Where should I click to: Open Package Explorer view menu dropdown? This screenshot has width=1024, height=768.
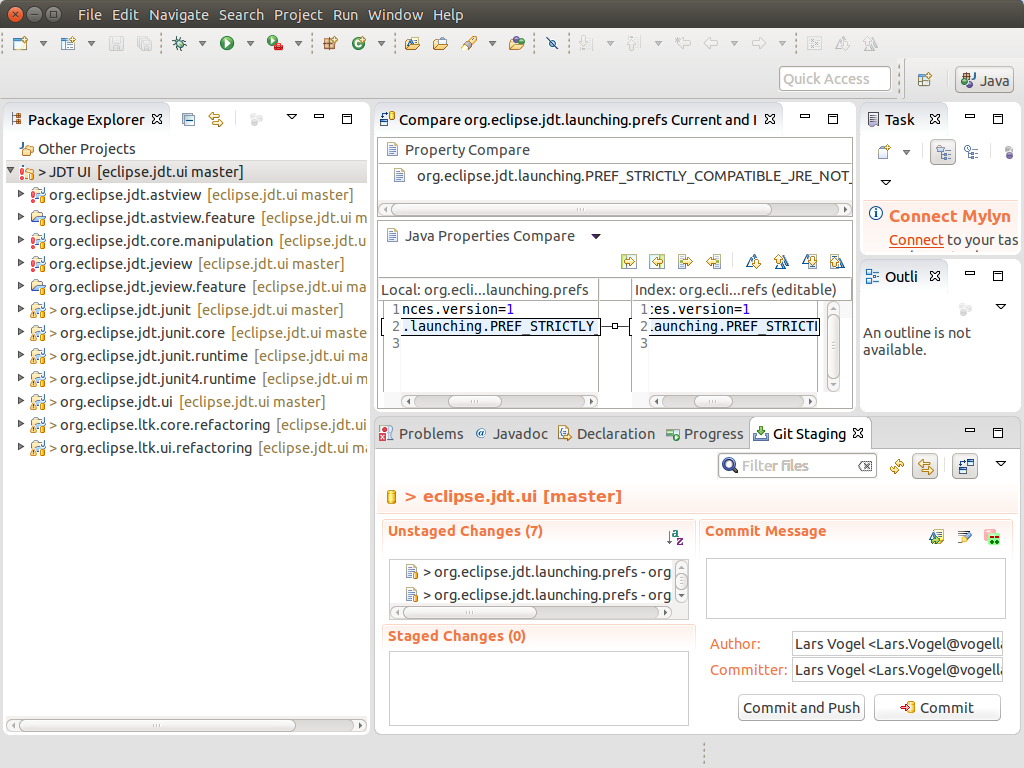(x=292, y=117)
